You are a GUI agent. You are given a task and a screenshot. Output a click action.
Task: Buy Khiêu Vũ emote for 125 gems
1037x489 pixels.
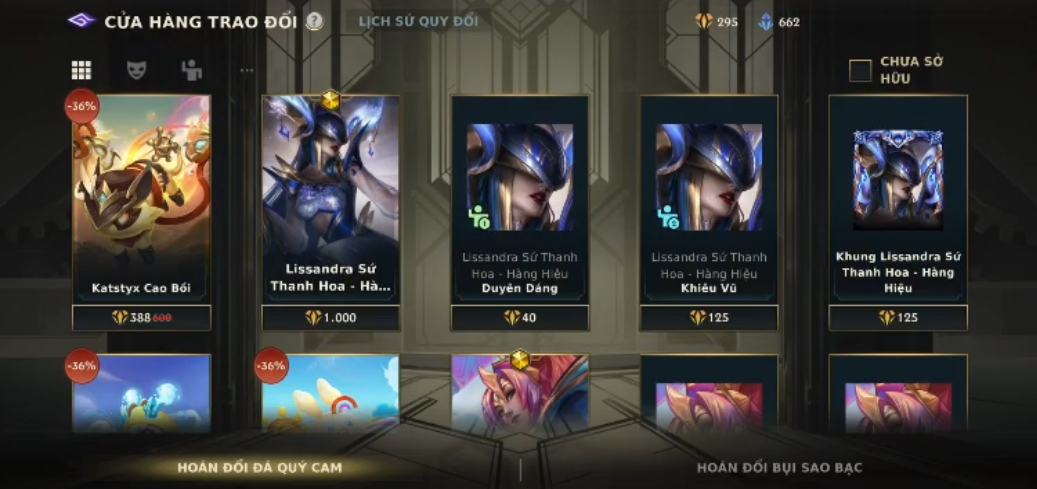click(x=709, y=318)
